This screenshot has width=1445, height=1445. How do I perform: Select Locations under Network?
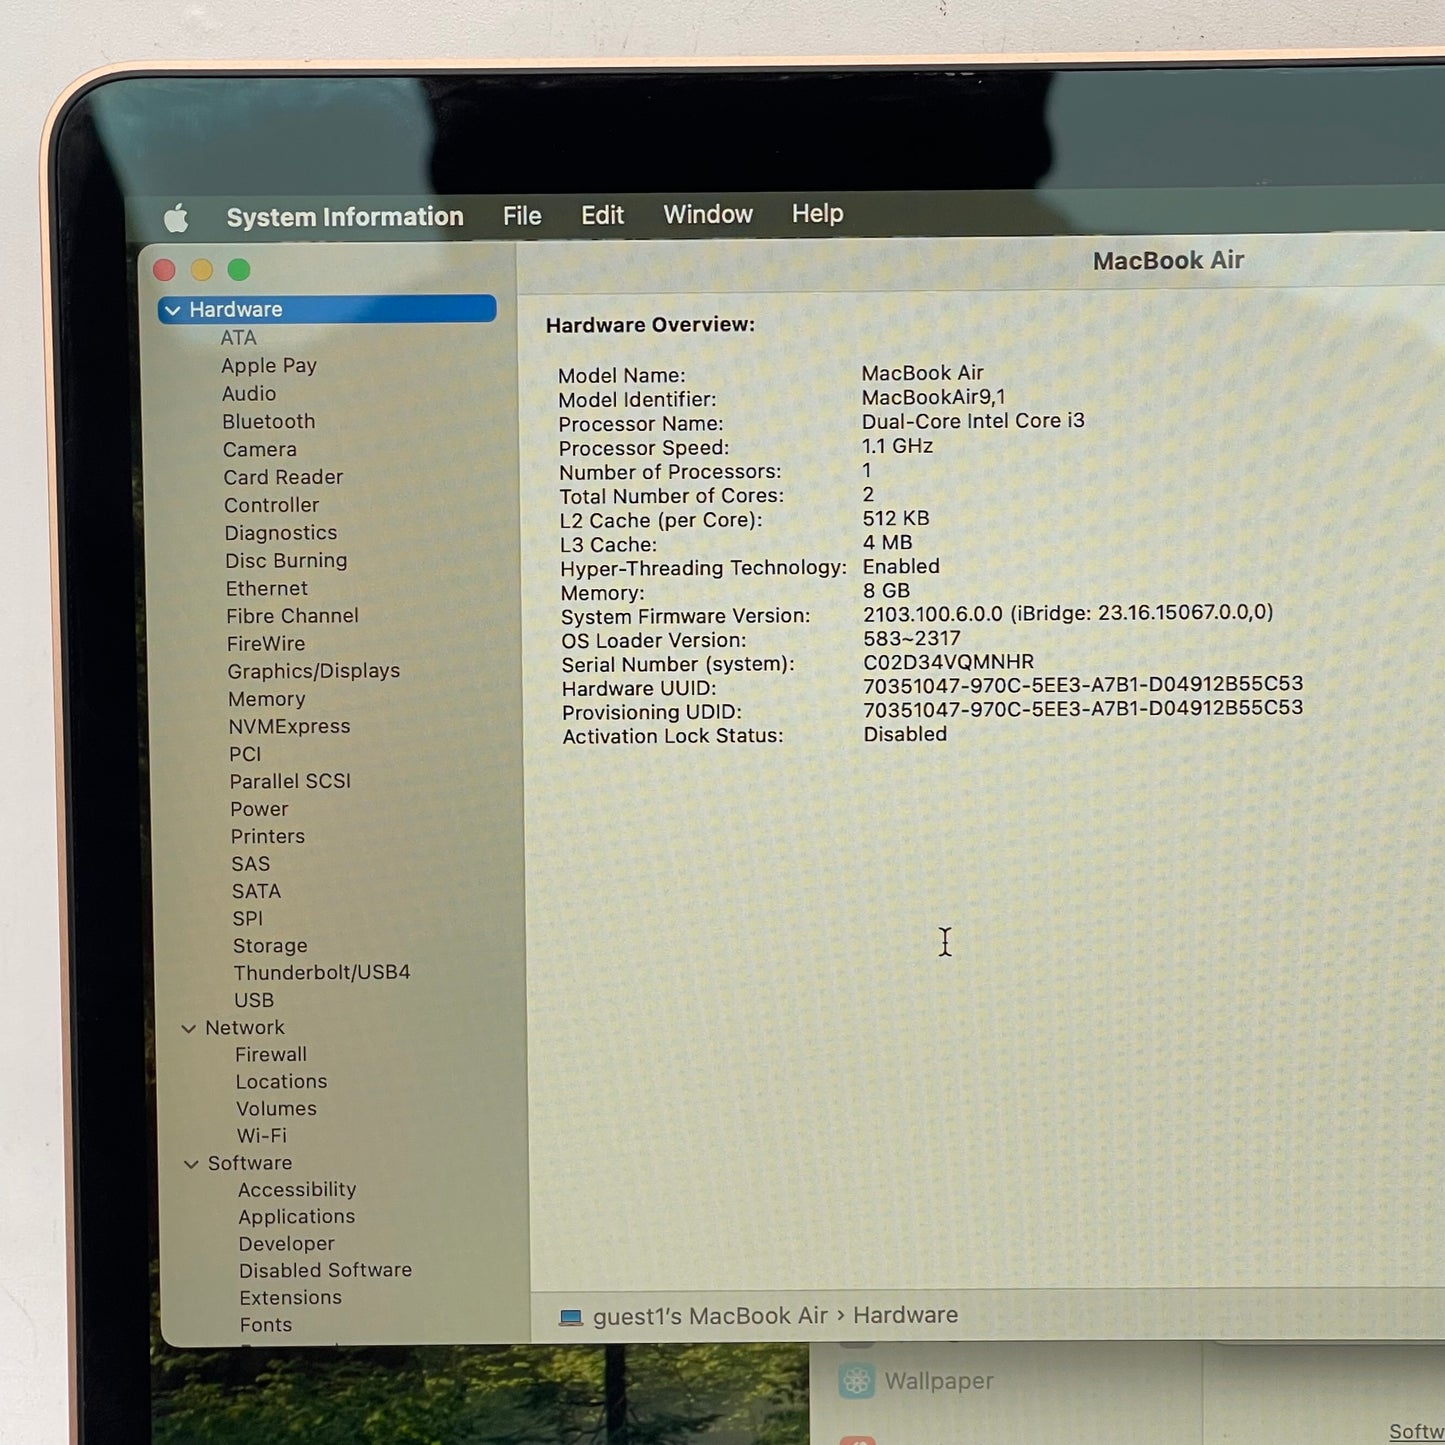282,1082
